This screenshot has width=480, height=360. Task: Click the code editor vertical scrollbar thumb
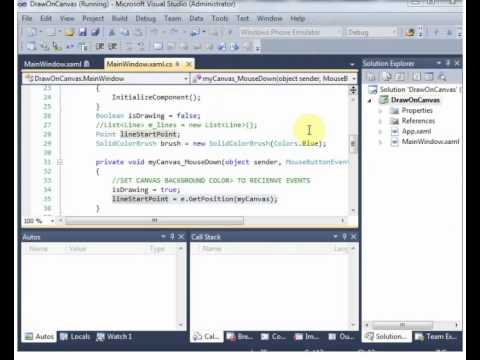click(x=353, y=144)
